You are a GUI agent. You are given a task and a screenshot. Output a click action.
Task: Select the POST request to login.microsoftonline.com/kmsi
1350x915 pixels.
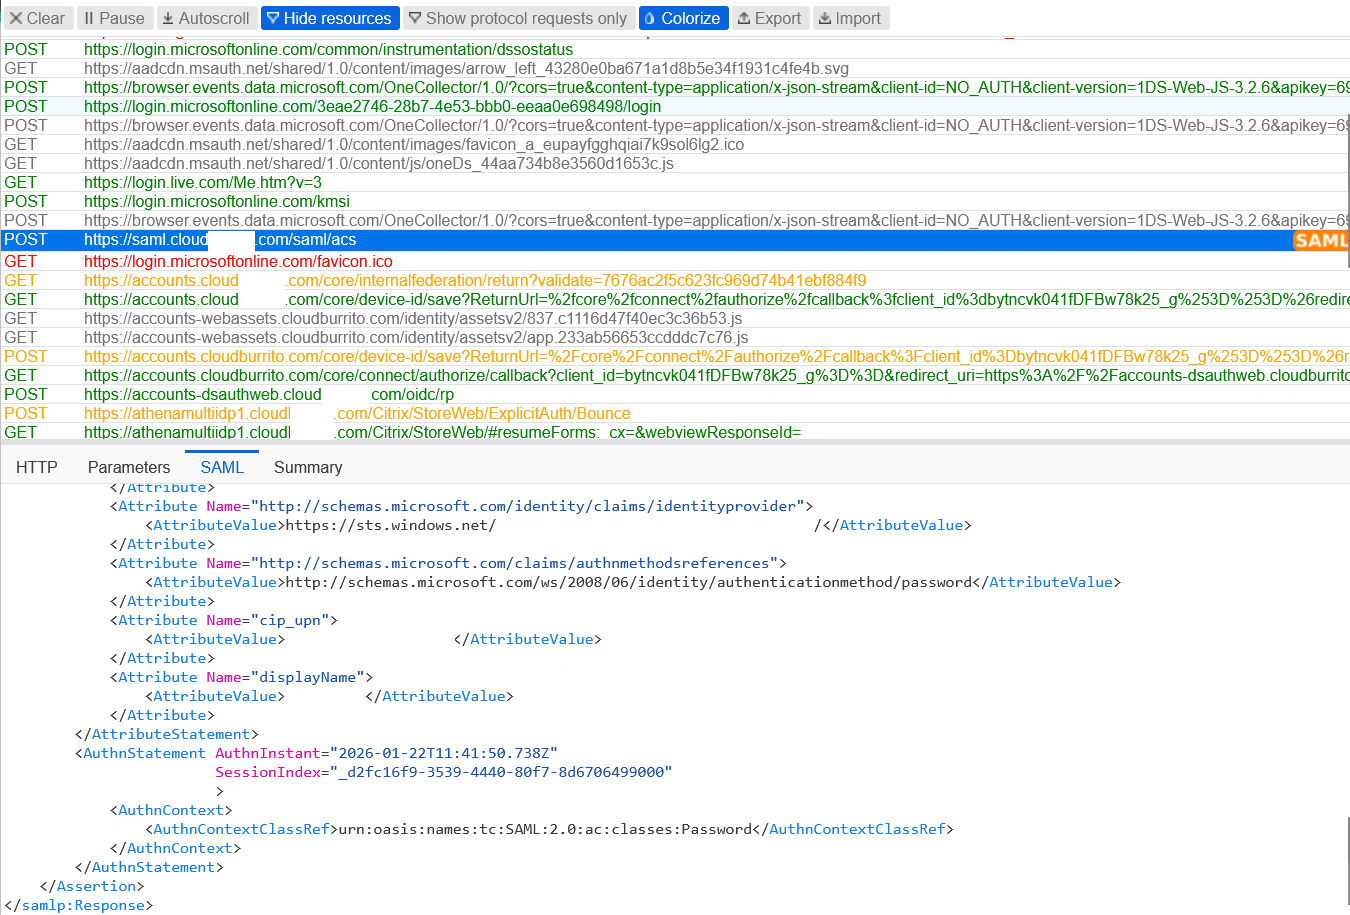217,201
